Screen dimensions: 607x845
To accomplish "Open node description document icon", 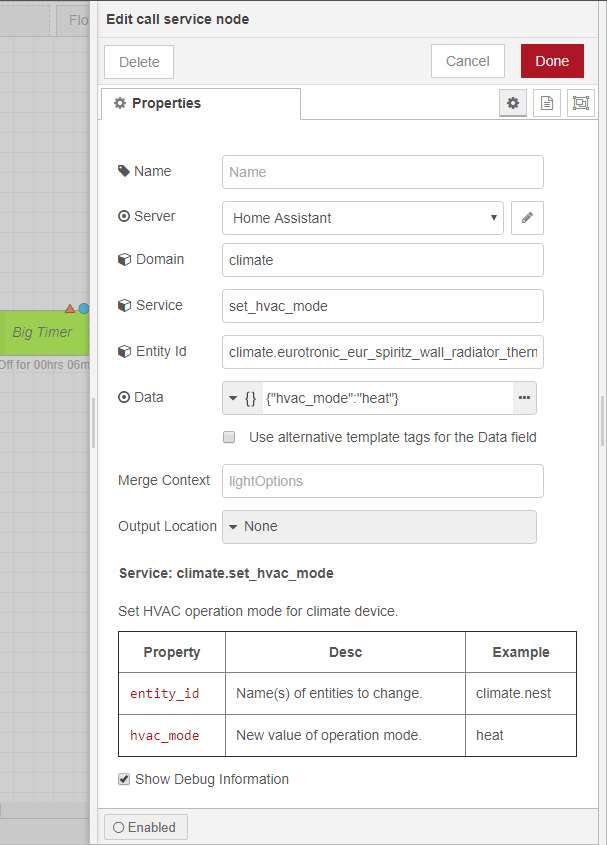I will pos(546,103).
